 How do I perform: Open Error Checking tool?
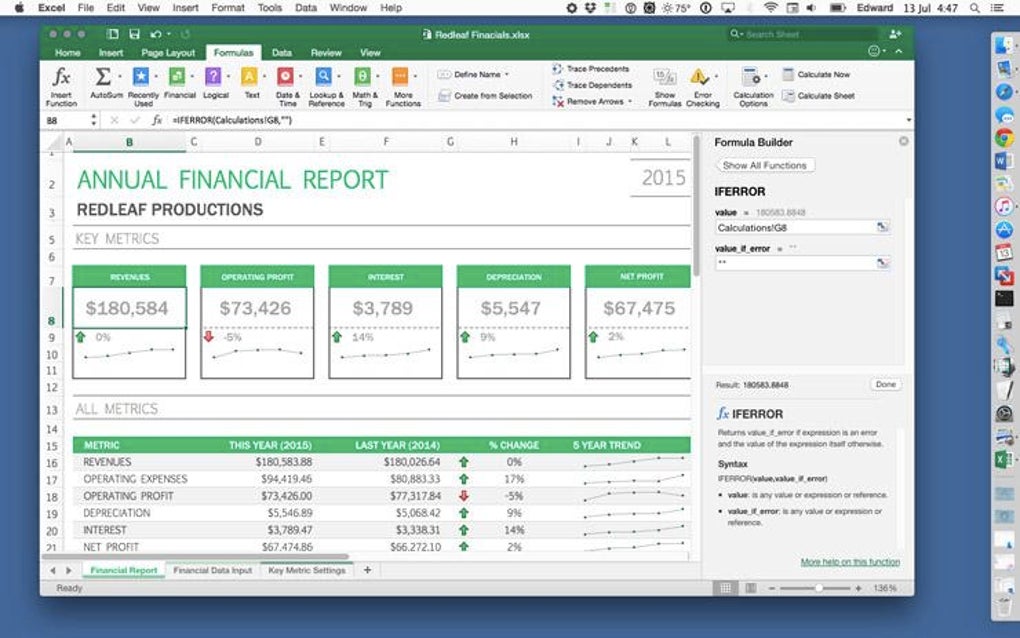[702, 86]
